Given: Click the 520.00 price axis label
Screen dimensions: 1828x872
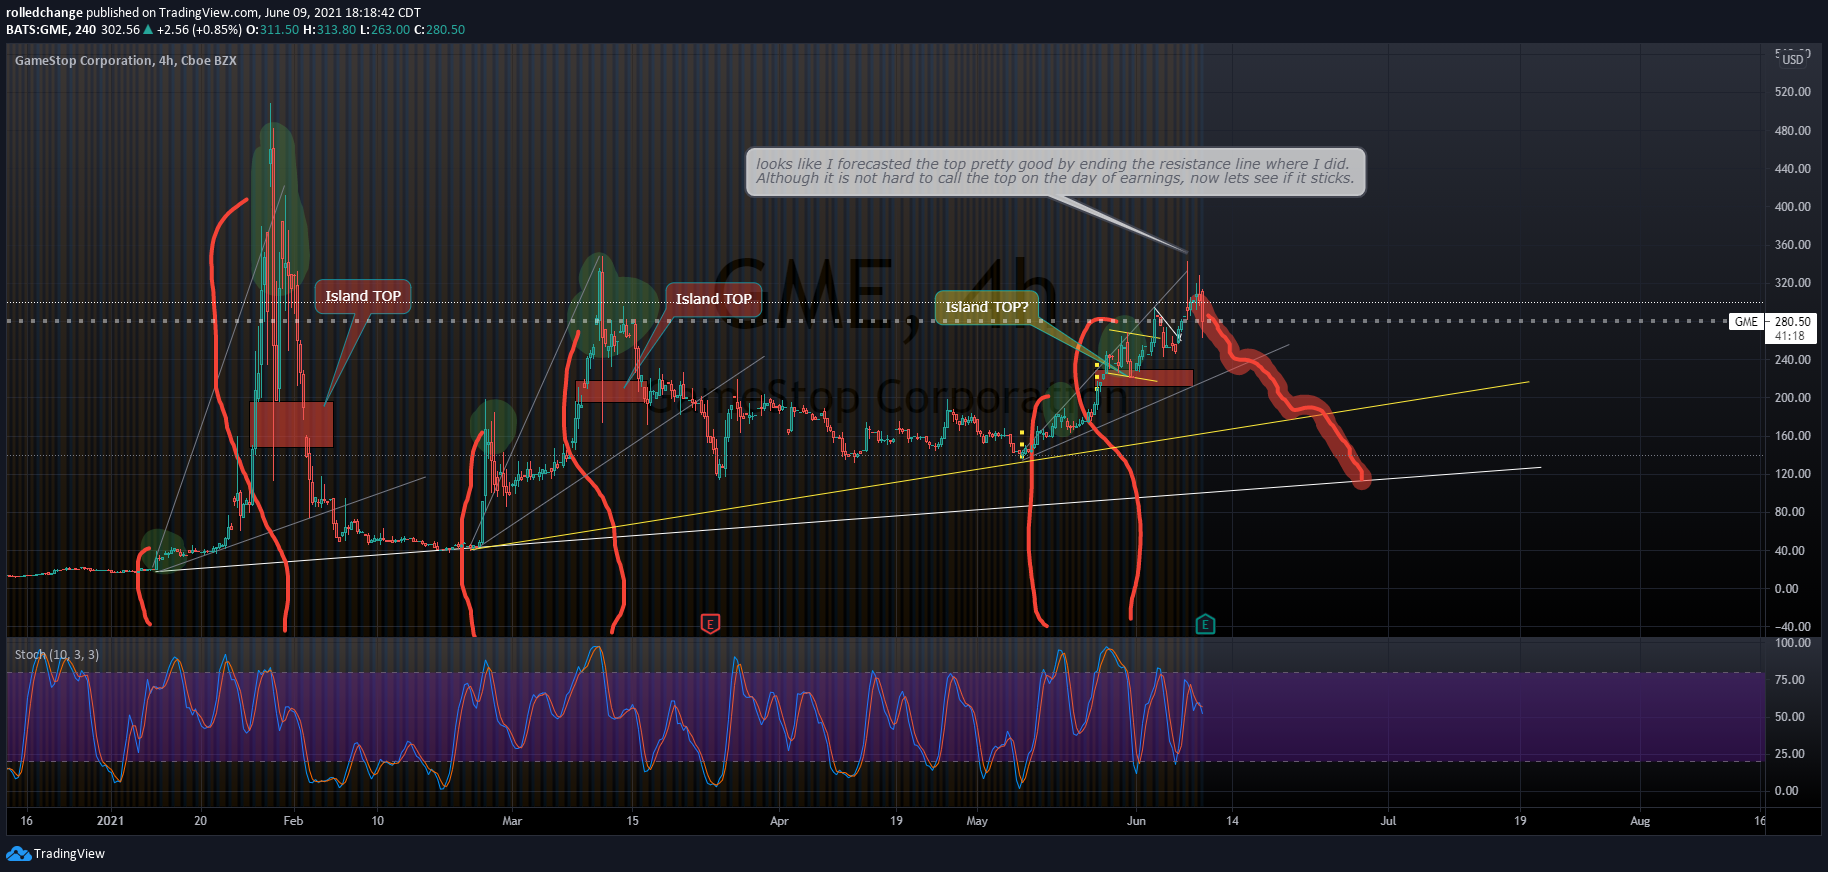Looking at the screenshot, I should tap(1792, 92).
